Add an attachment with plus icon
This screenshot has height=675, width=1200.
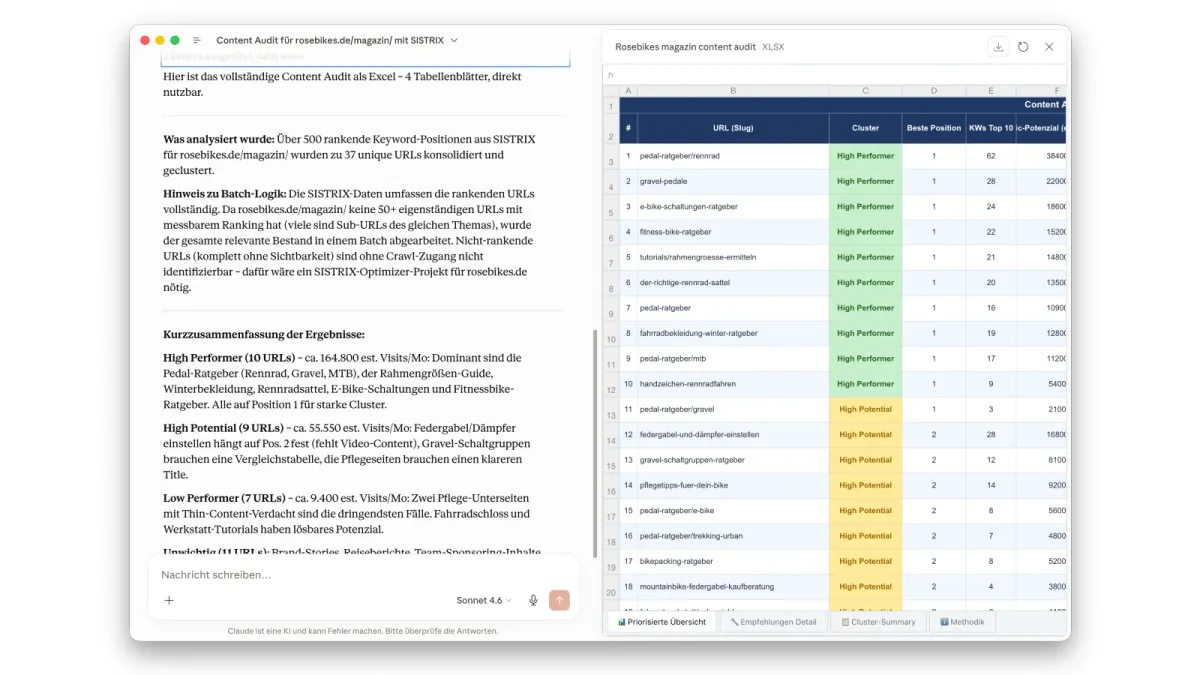[x=169, y=600]
